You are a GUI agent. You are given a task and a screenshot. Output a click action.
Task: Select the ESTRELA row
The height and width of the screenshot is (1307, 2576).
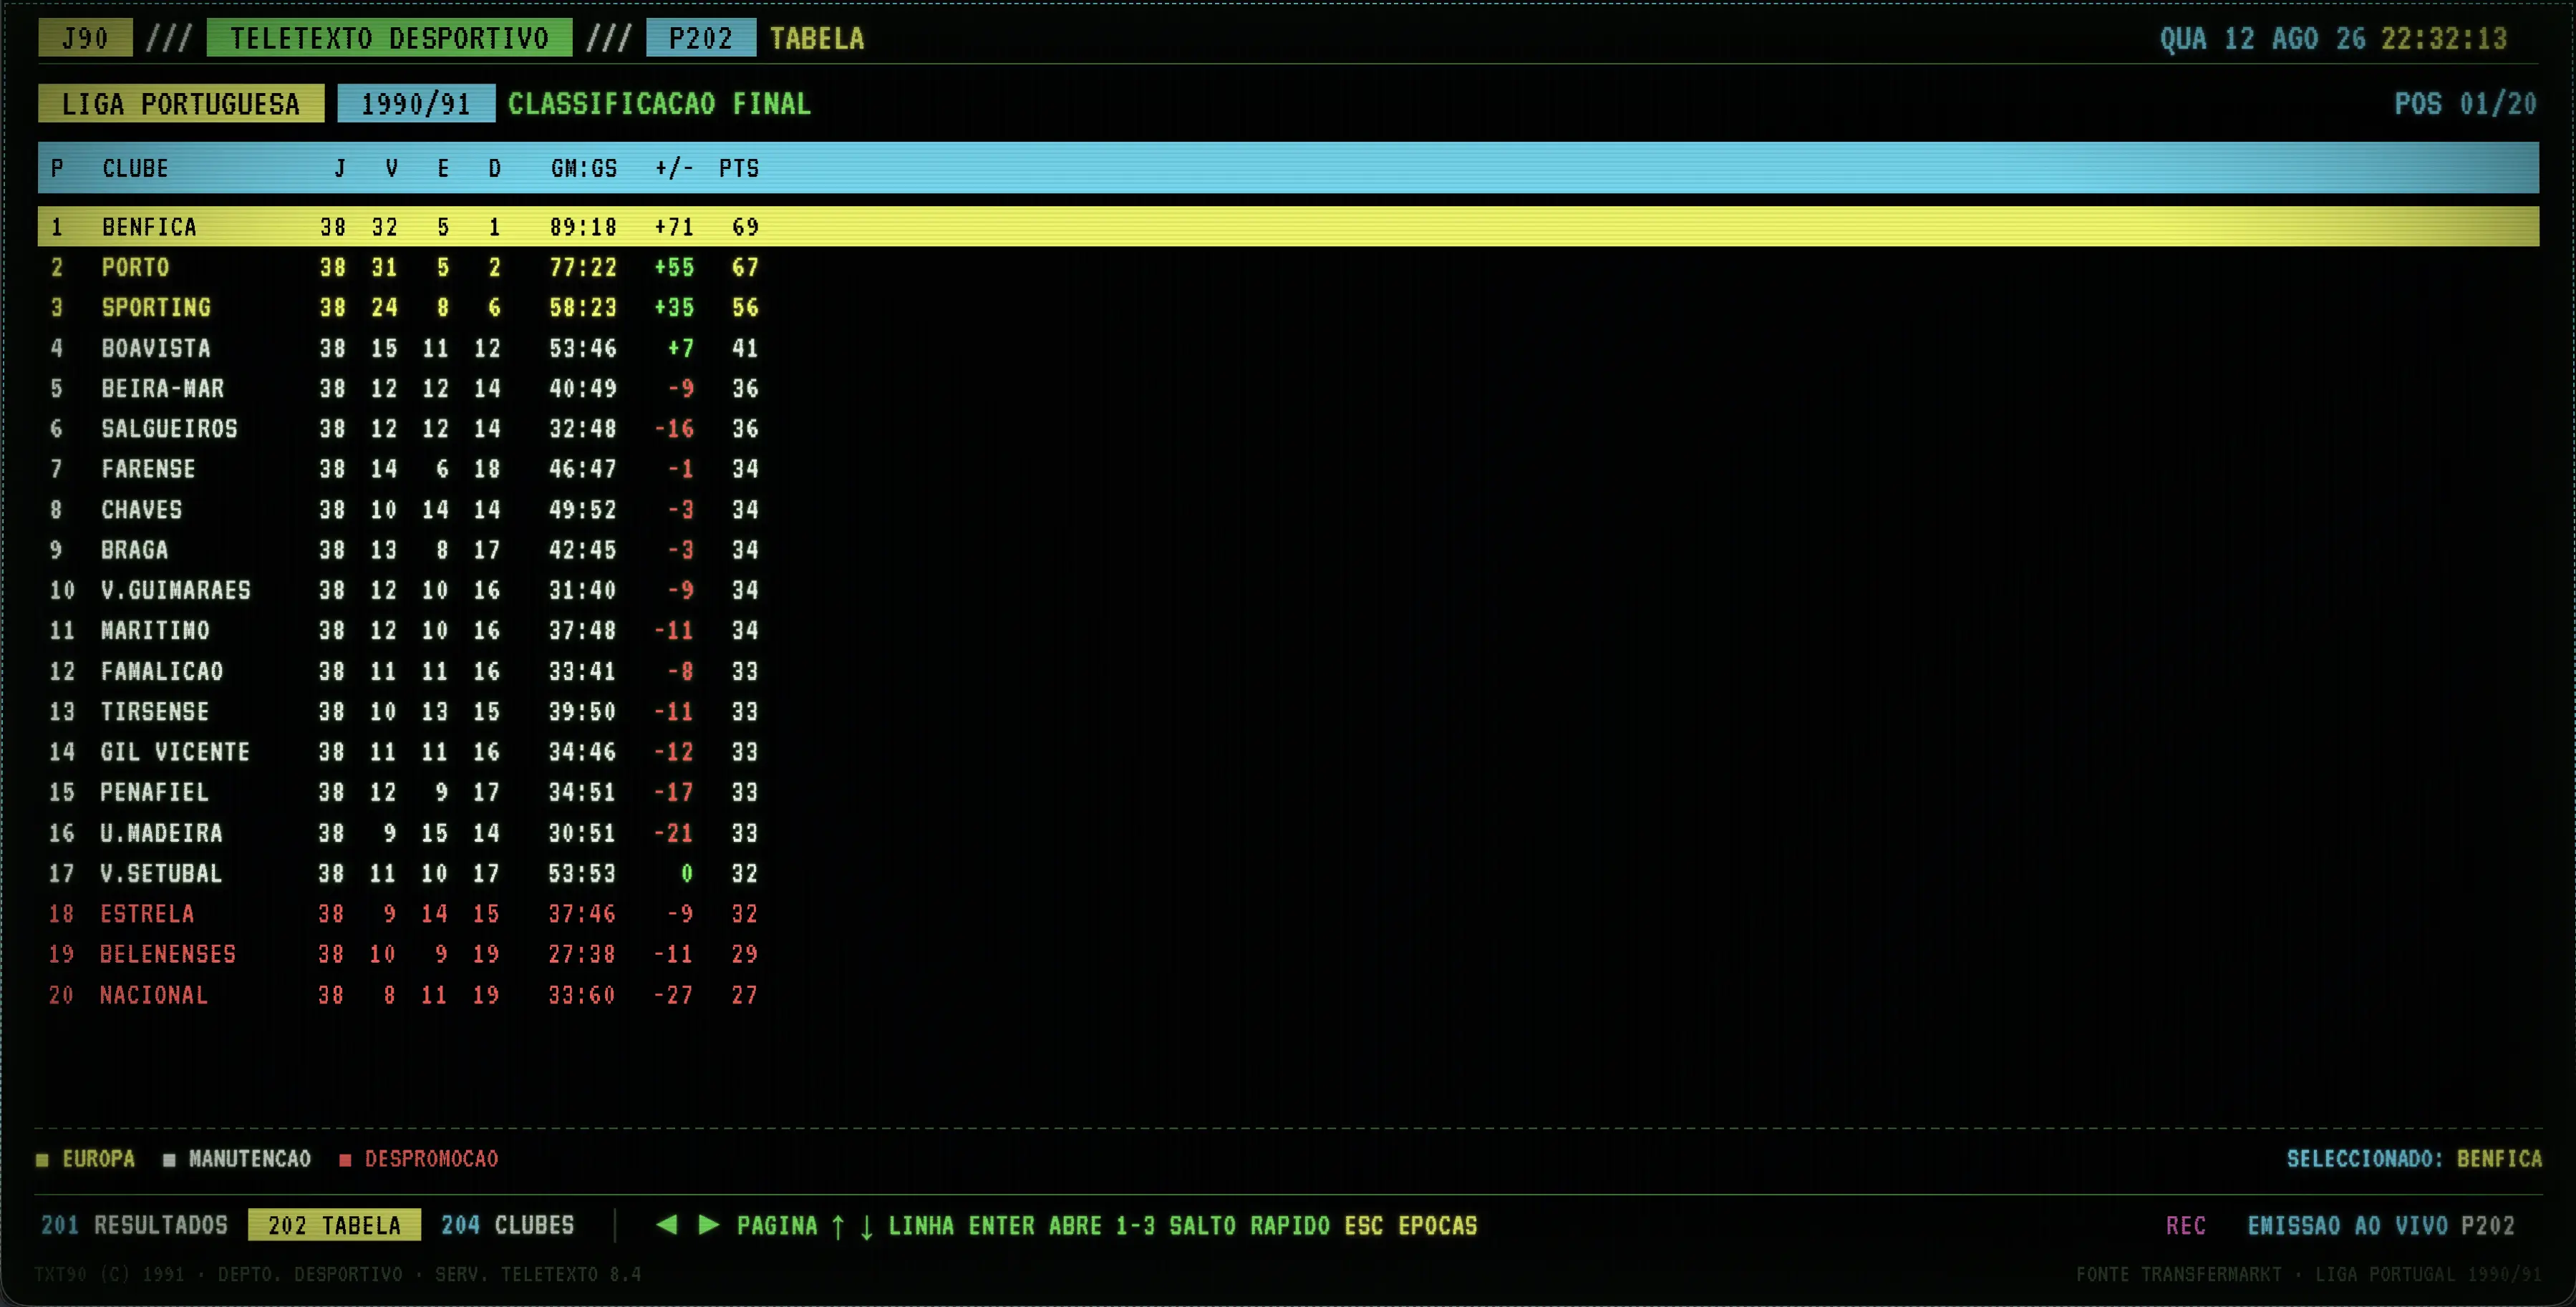coord(1288,913)
